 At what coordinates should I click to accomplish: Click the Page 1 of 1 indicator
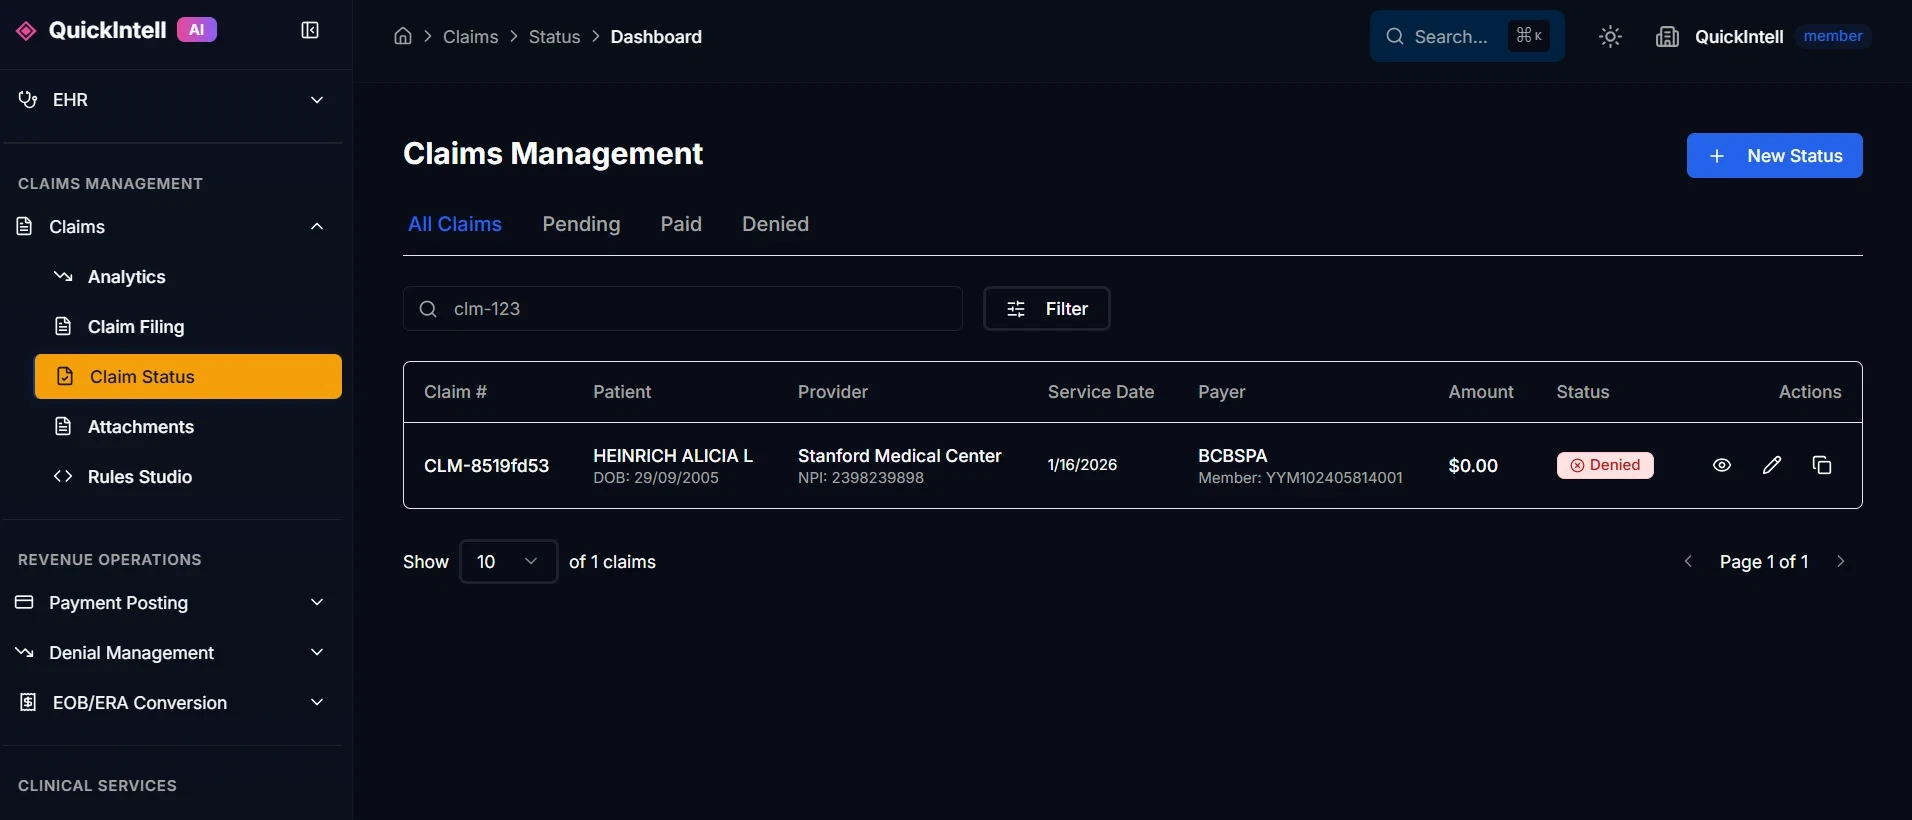pyautogui.click(x=1764, y=562)
